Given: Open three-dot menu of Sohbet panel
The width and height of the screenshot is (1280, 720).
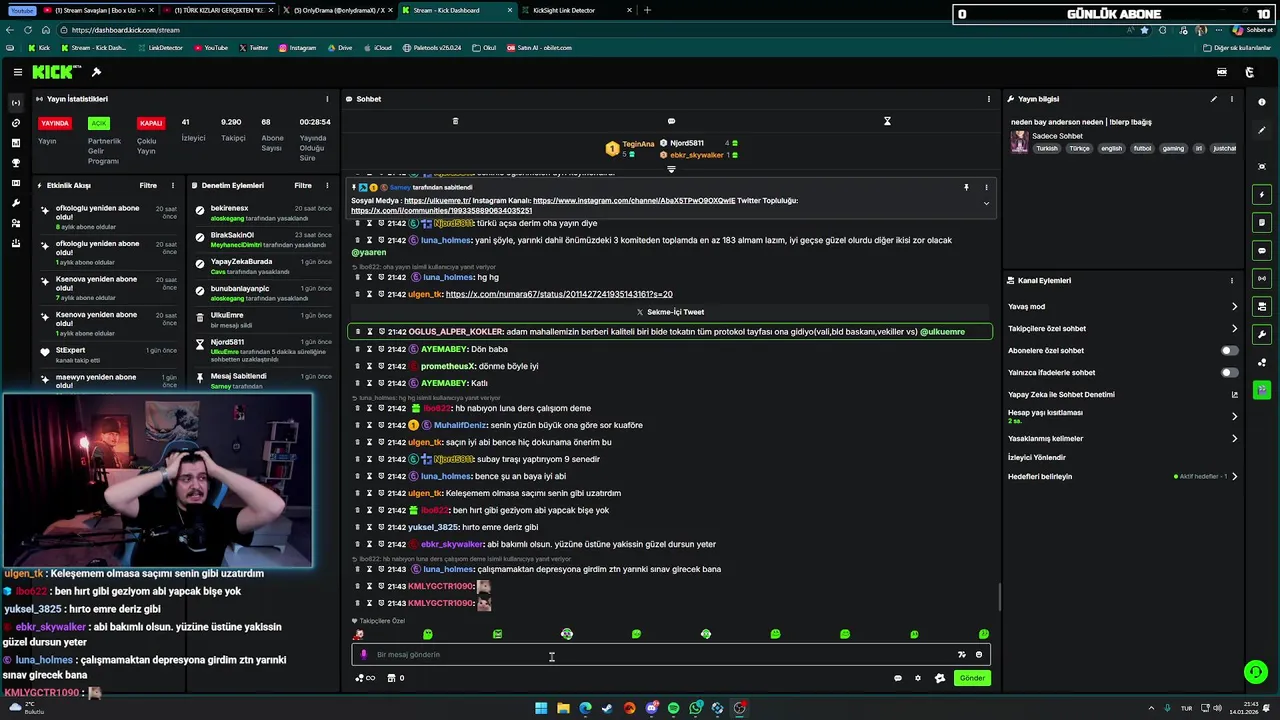Looking at the screenshot, I should [x=989, y=99].
